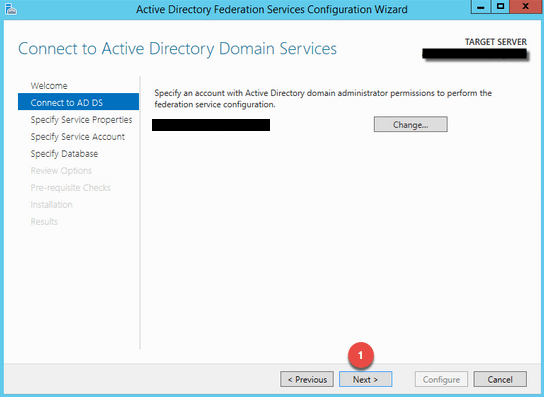
Task: Cancel the configuration wizard
Action: [x=500, y=379]
